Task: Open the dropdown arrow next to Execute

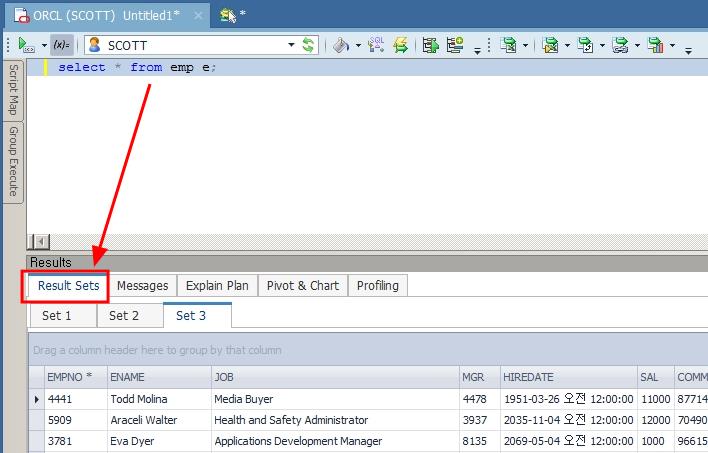Action: point(44,45)
